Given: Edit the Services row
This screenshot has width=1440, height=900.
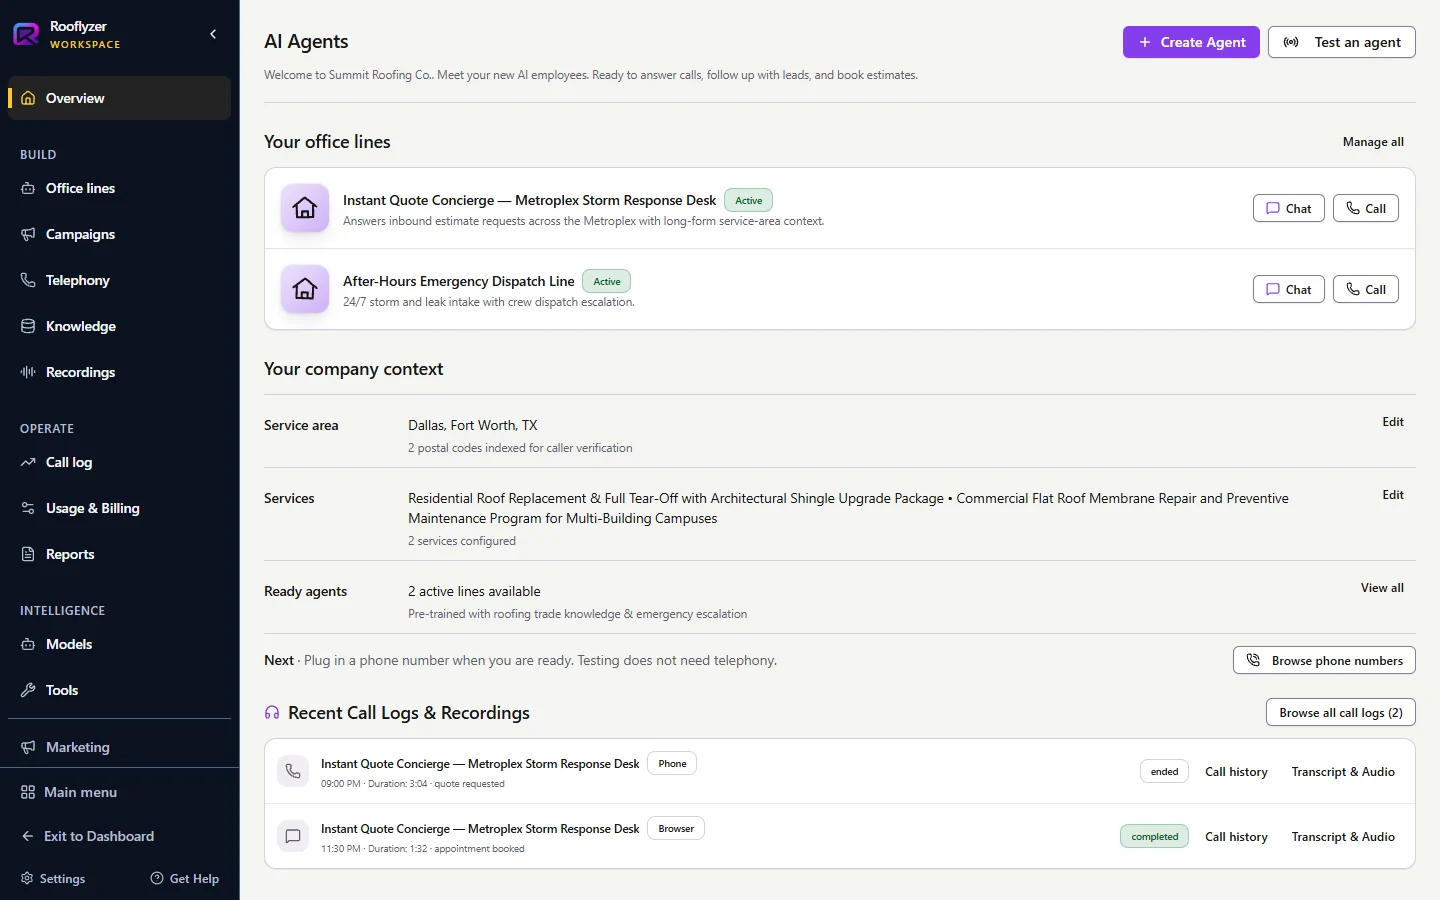Looking at the screenshot, I should pos(1393,495).
